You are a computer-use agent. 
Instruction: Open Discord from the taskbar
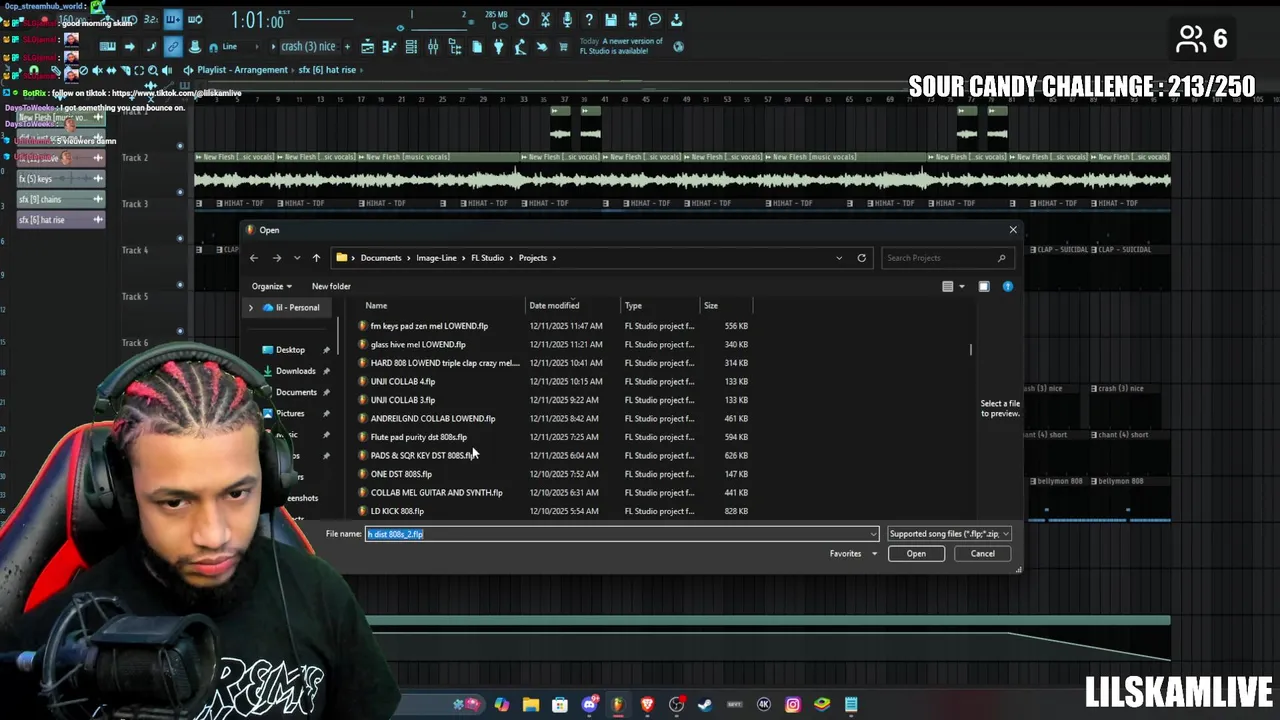589,704
